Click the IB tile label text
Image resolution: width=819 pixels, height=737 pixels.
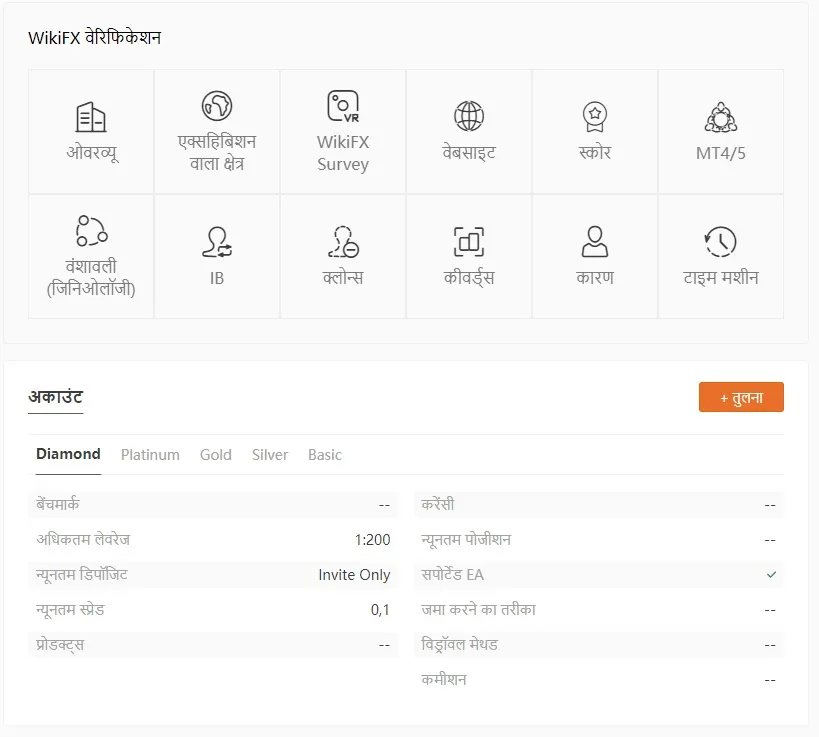pyautogui.click(x=217, y=278)
